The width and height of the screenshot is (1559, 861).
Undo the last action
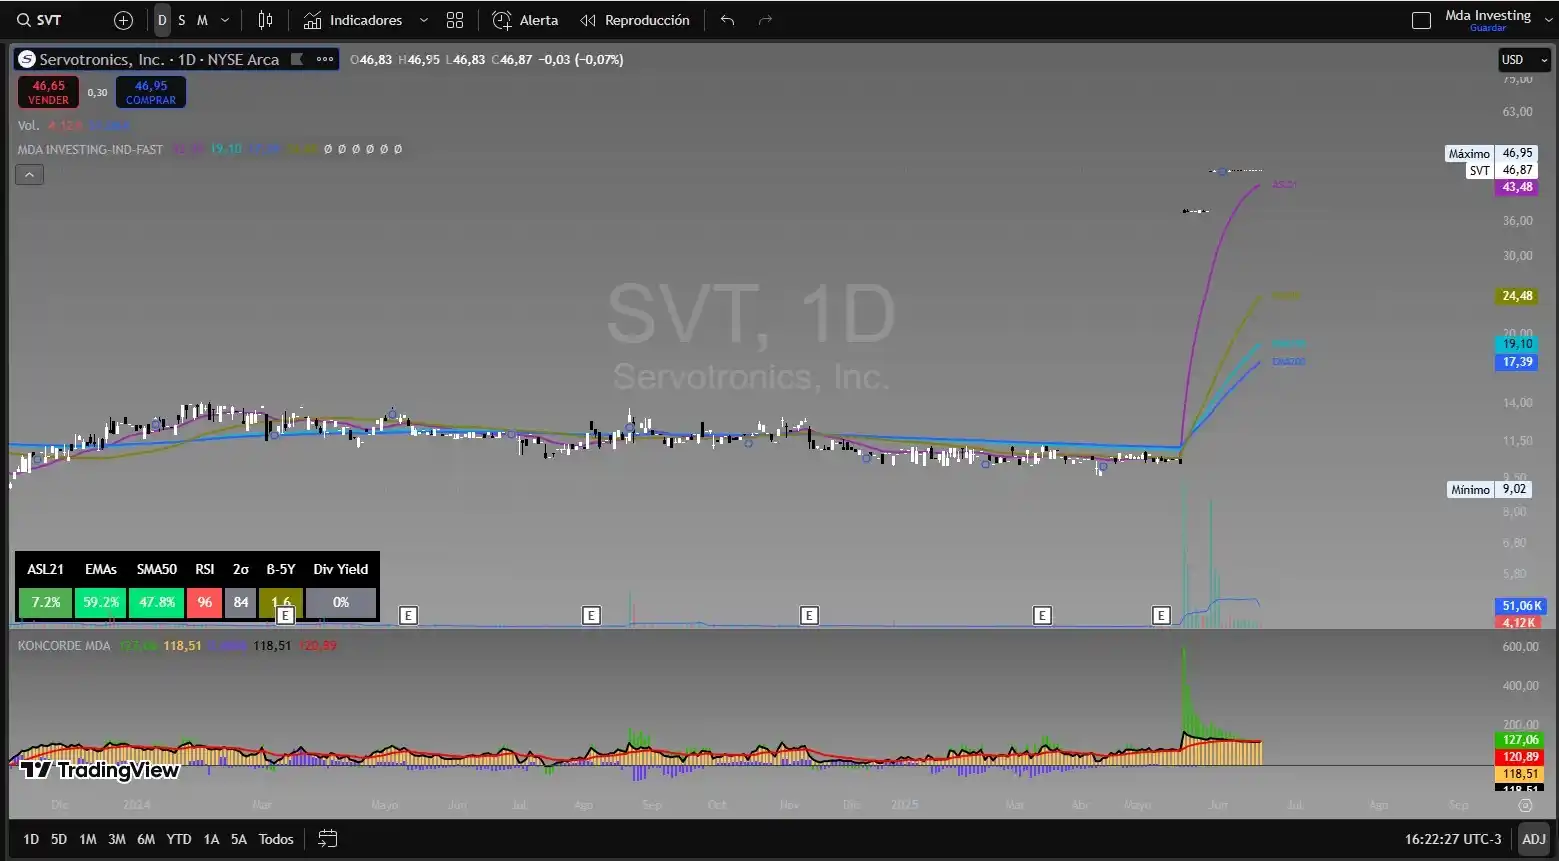click(727, 20)
